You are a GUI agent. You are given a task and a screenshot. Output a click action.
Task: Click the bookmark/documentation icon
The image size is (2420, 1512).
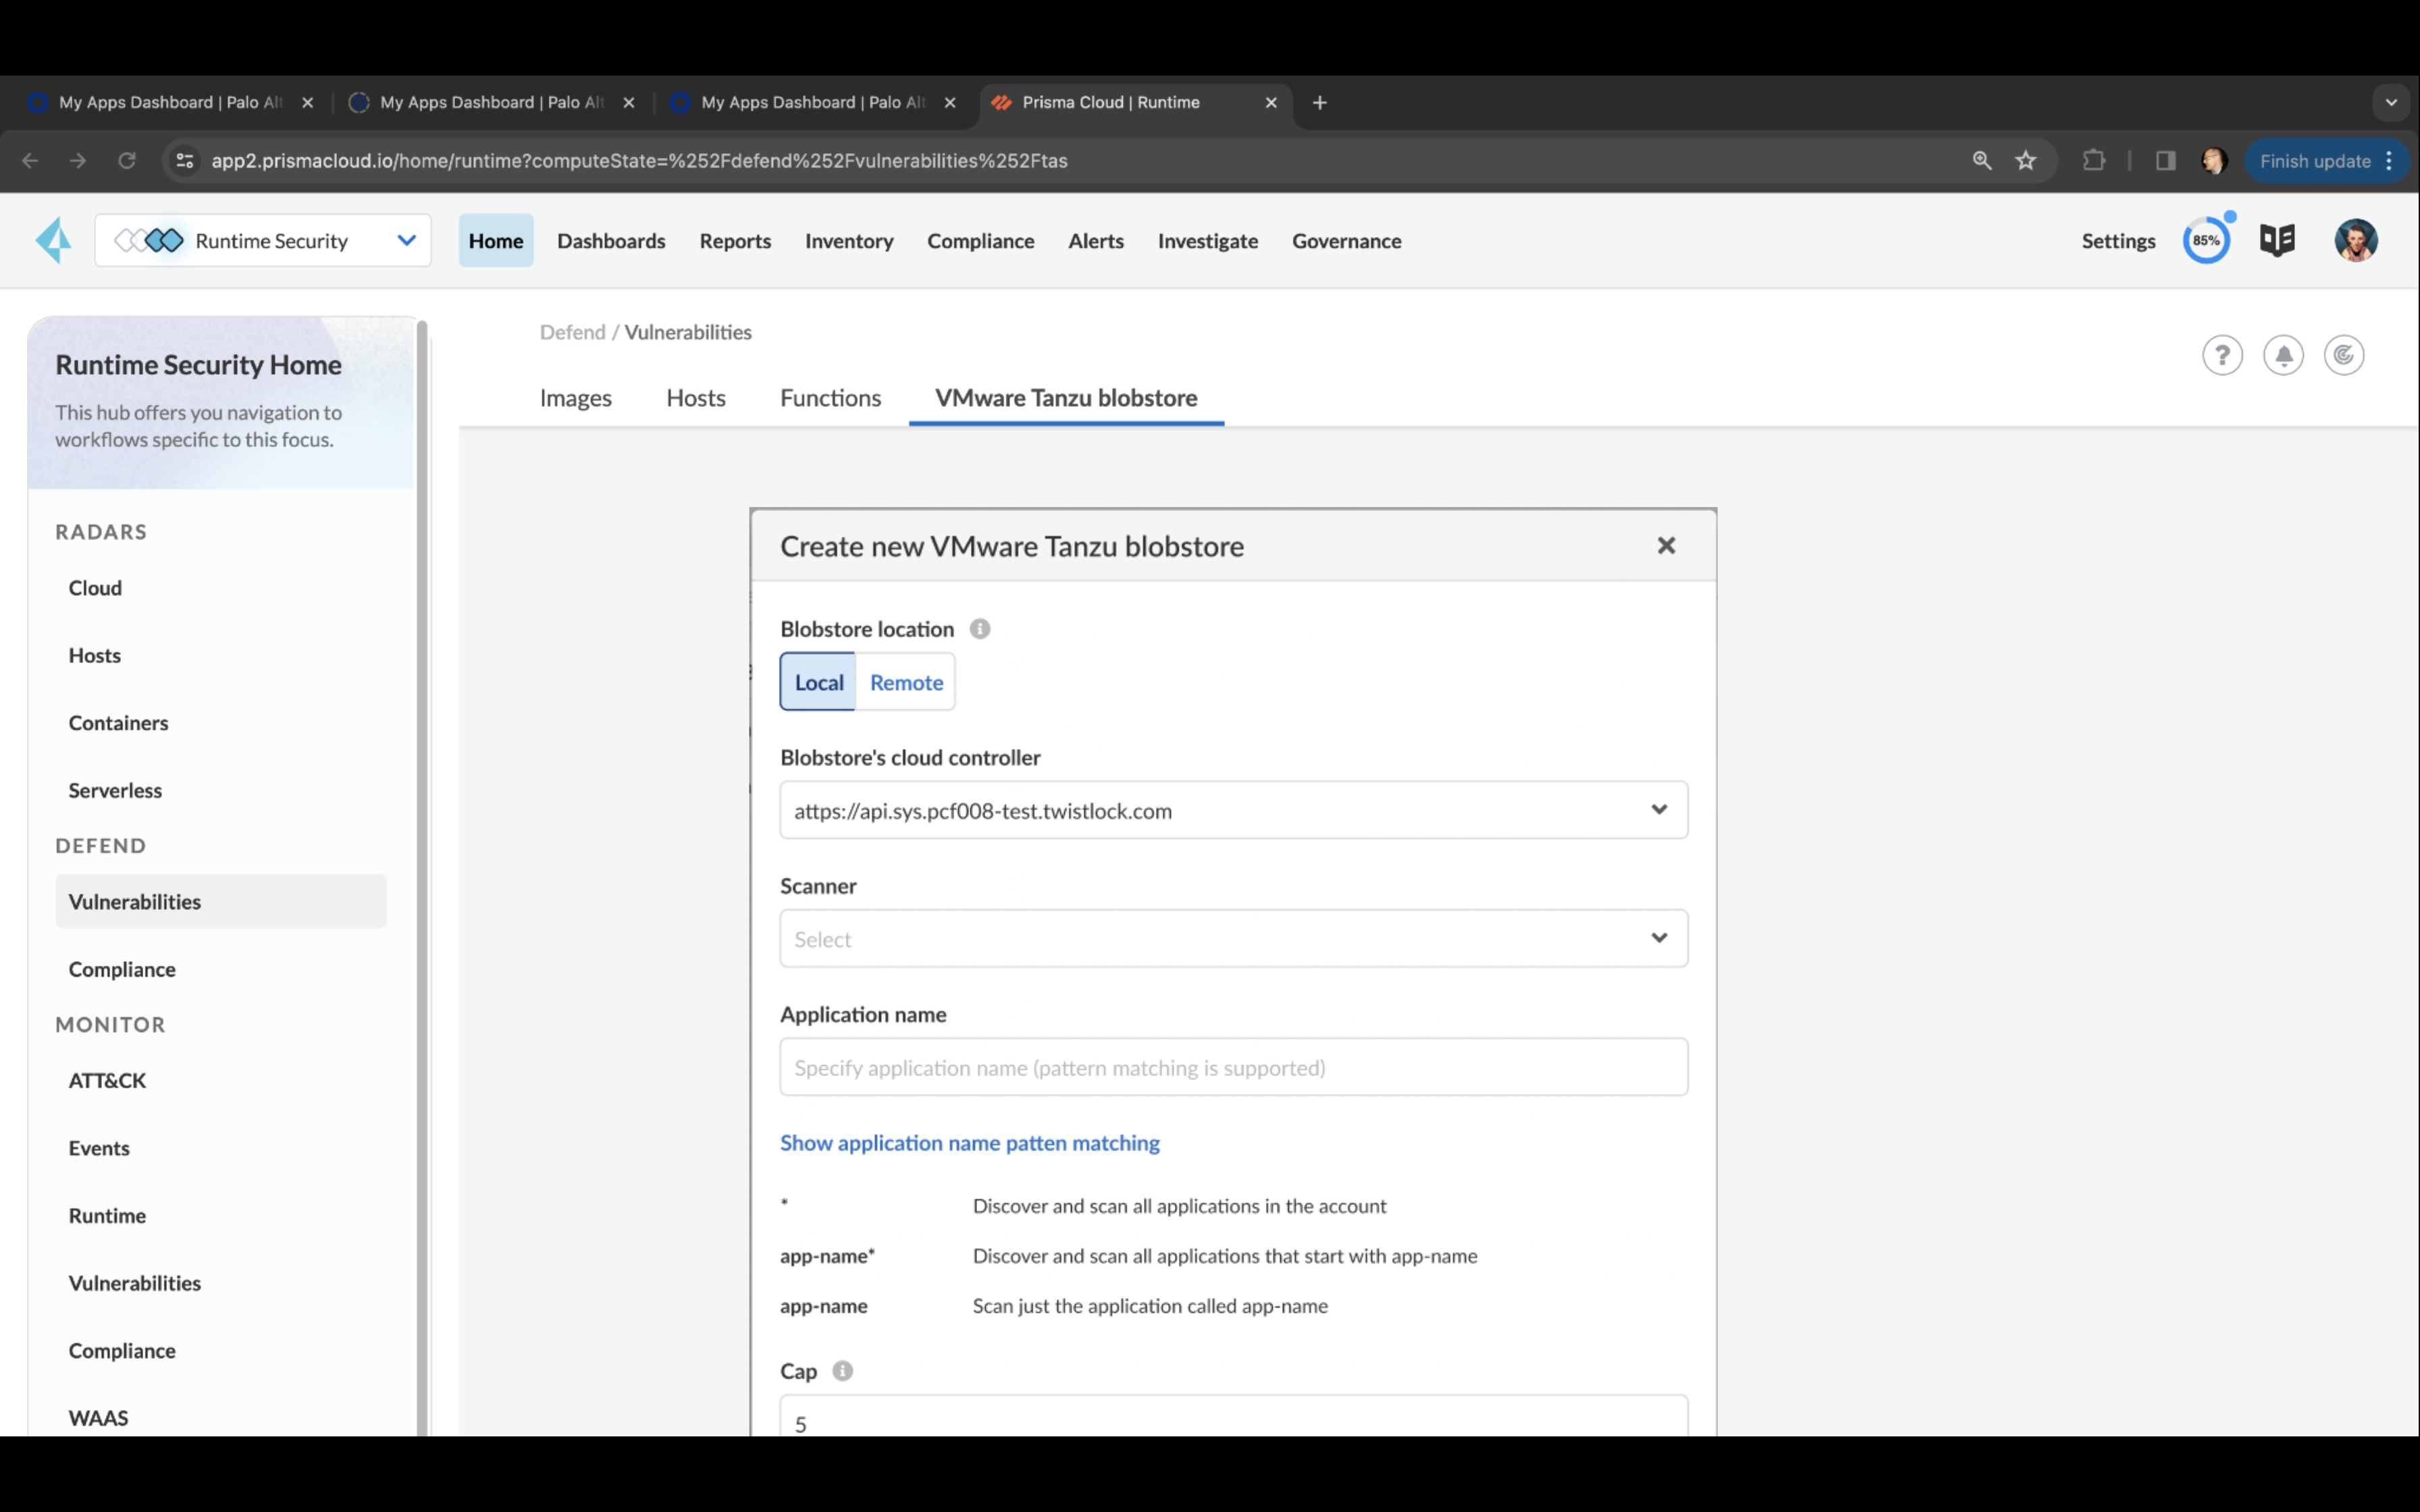(2279, 240)
